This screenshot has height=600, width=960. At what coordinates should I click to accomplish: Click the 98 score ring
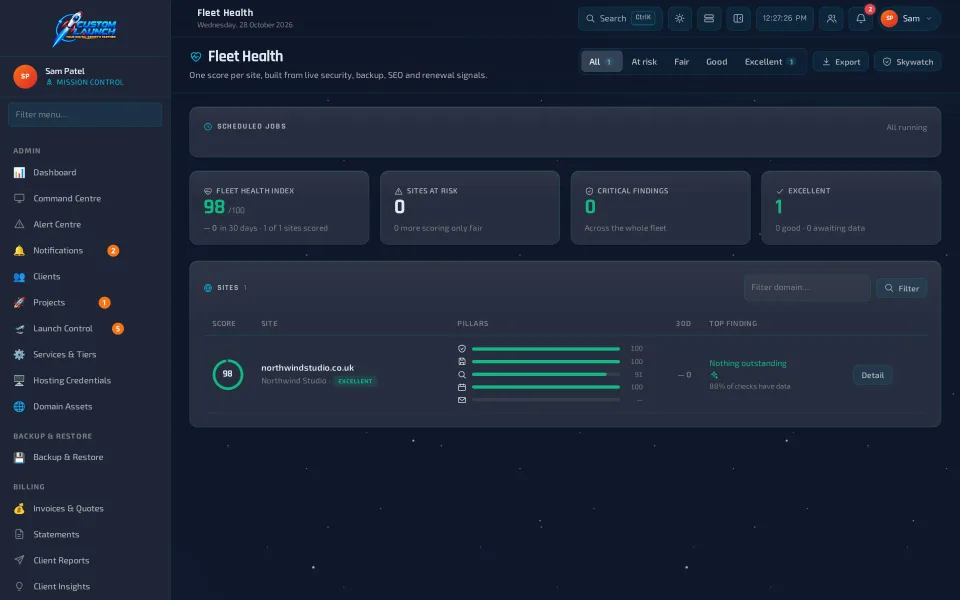[x=228, y=374]
